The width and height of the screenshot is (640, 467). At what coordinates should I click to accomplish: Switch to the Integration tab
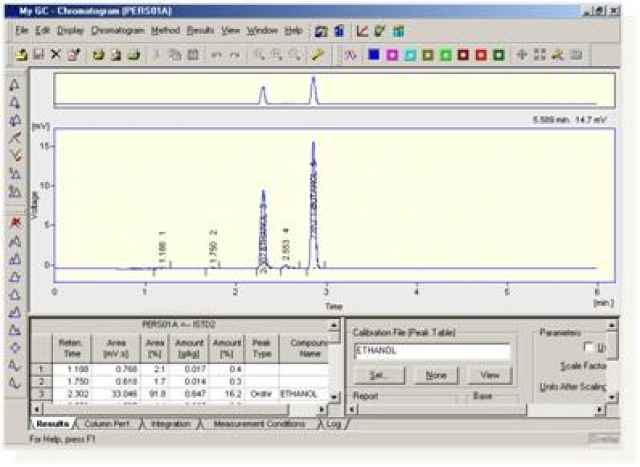click(x=172, y=424)
